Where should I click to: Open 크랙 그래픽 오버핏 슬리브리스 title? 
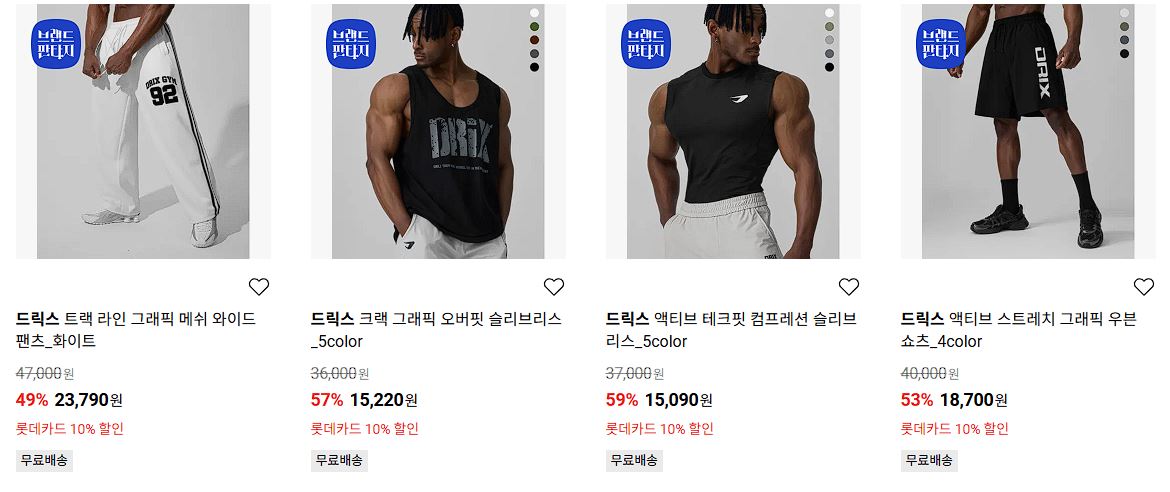tap(437, 330)
